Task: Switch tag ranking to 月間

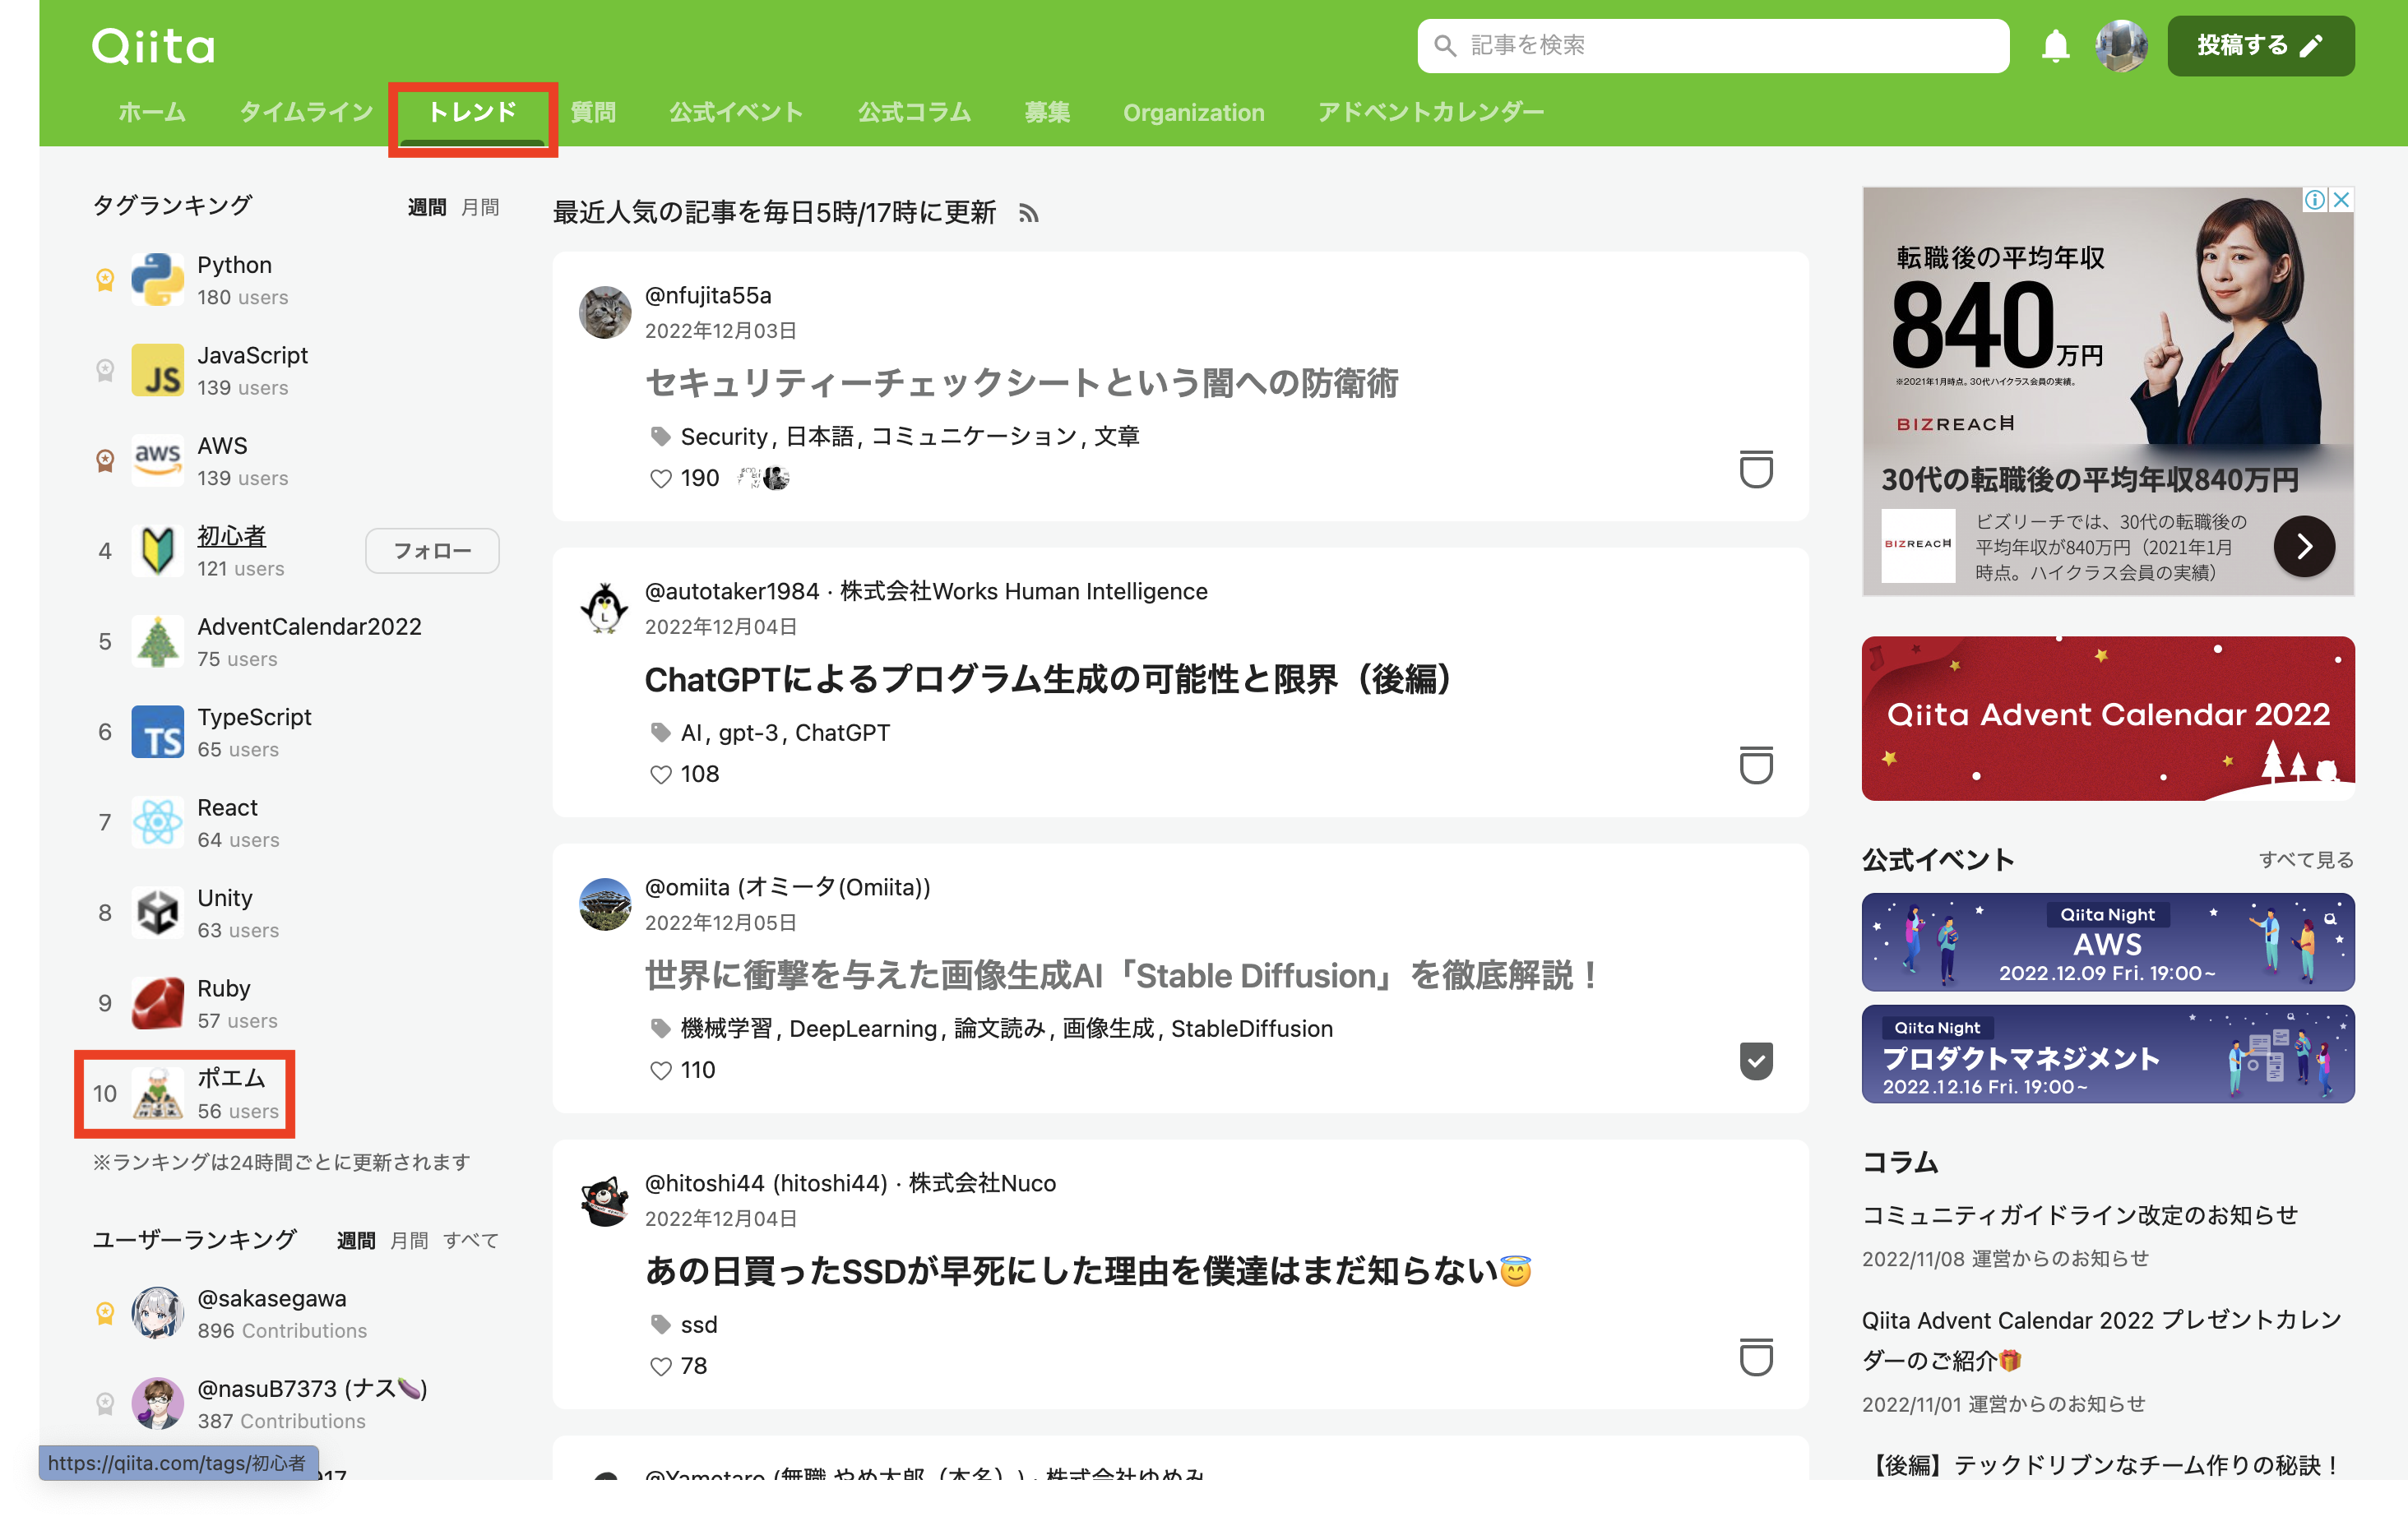Action: [x=480, y=207]
